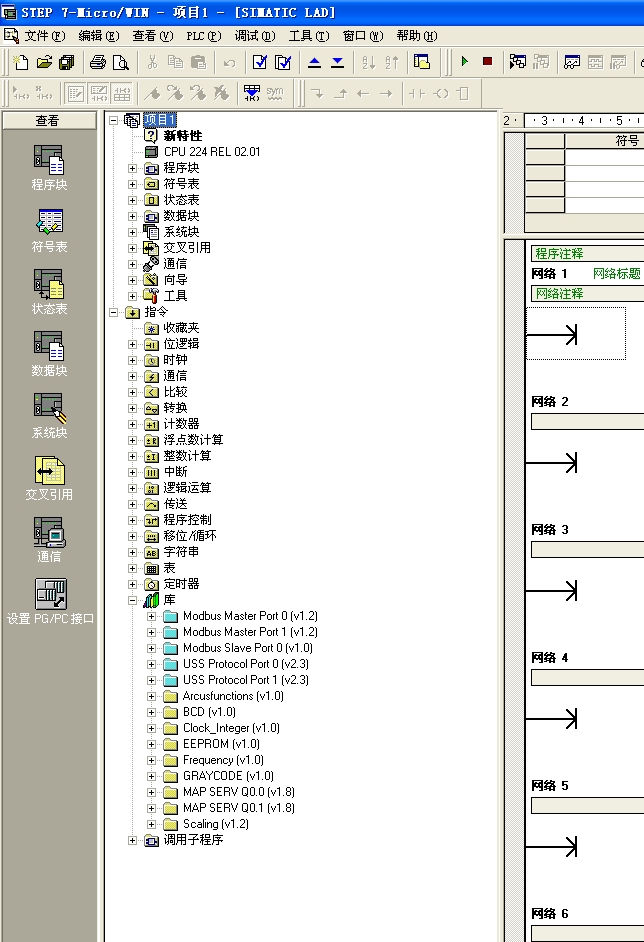Open 通信 in the 查看 sidebar
This screenshot has width=644, height=942.
point(49,539)
